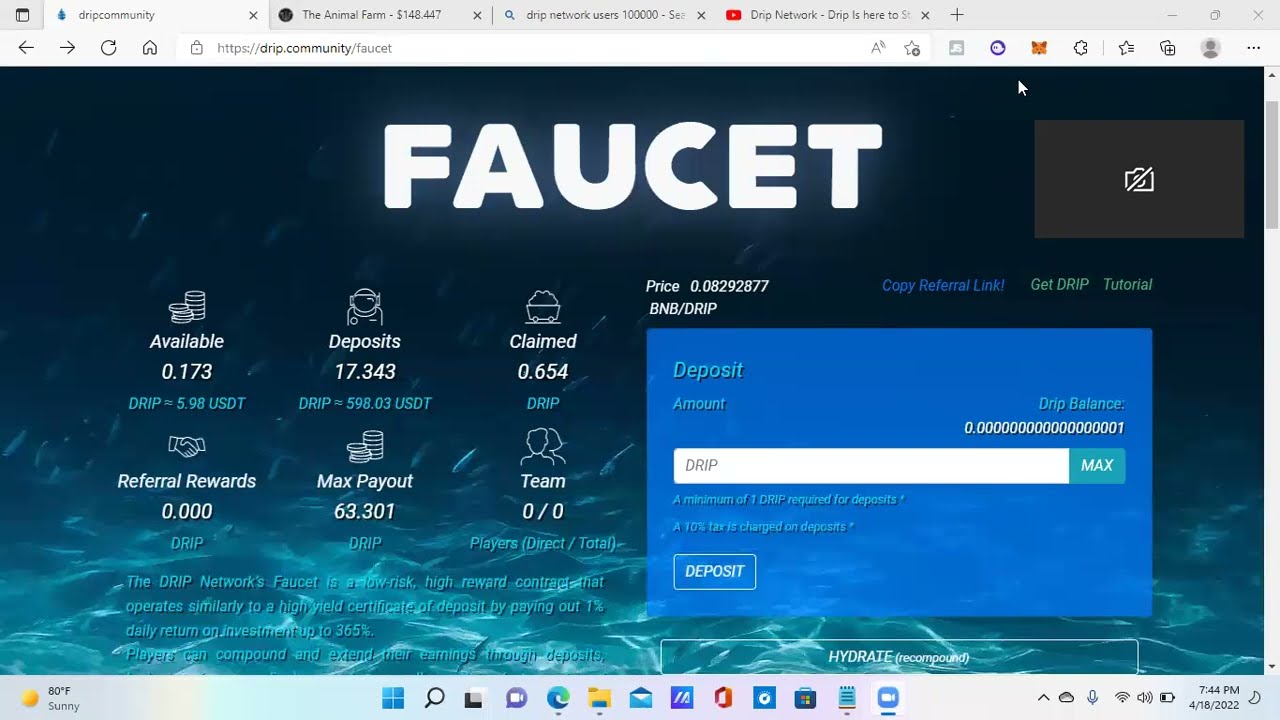1280x720 pixels.
Task: Open a new browser tab
Action: tap(957, 15)
